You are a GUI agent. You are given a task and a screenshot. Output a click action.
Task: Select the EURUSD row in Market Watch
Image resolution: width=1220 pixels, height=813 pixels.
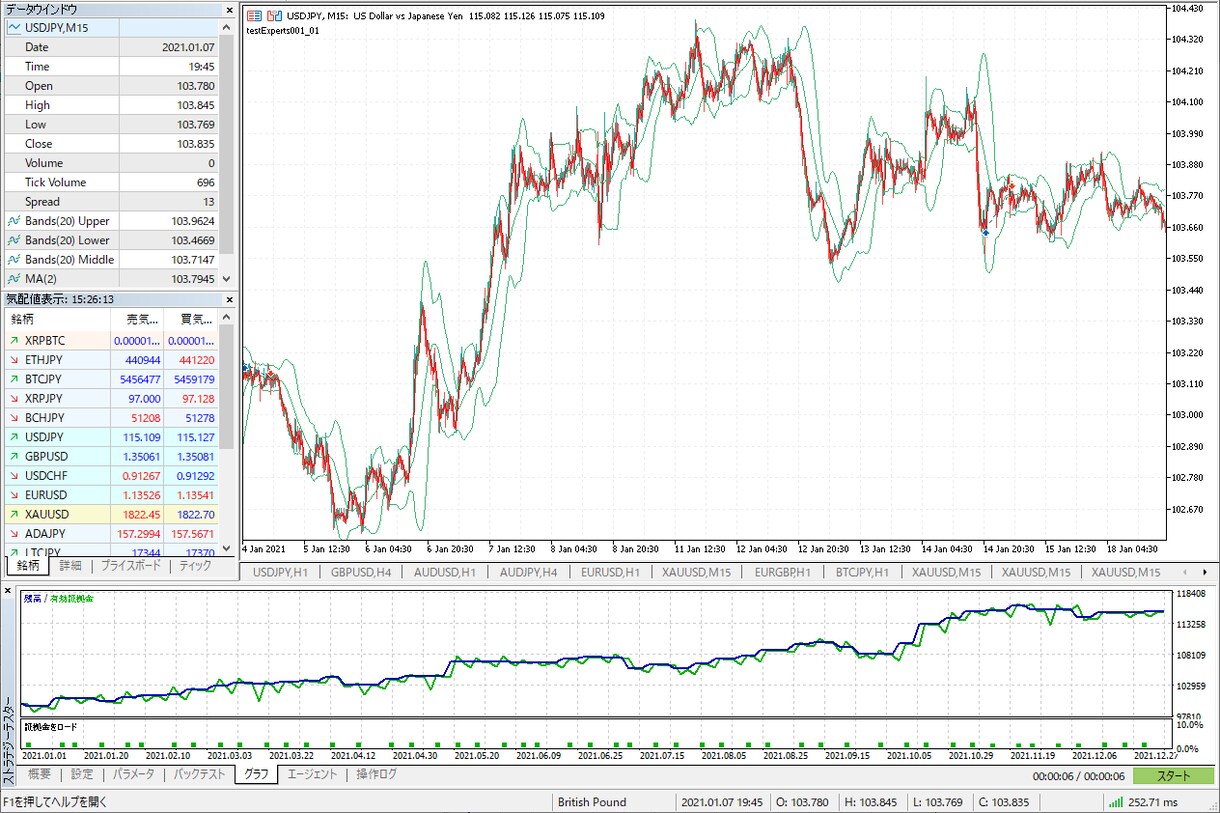pos(118,495)
